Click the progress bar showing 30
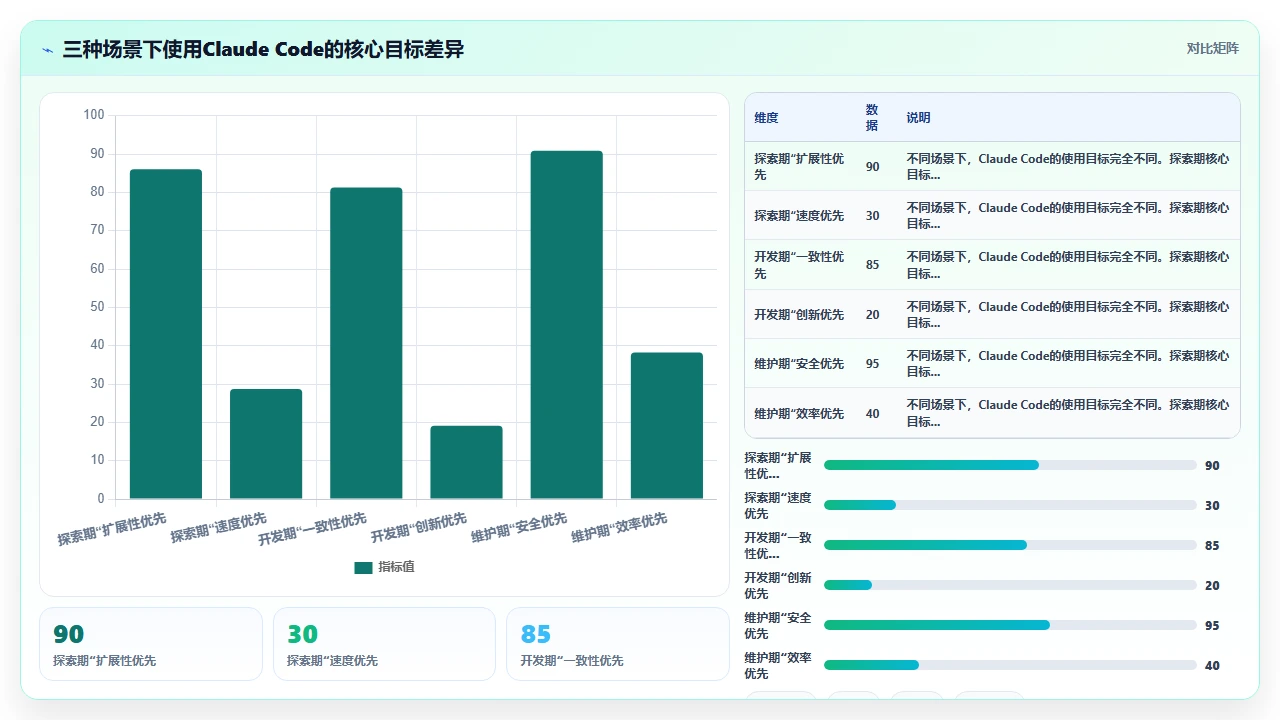This screenshot has width=1280, height=720. click(1010, 505)
